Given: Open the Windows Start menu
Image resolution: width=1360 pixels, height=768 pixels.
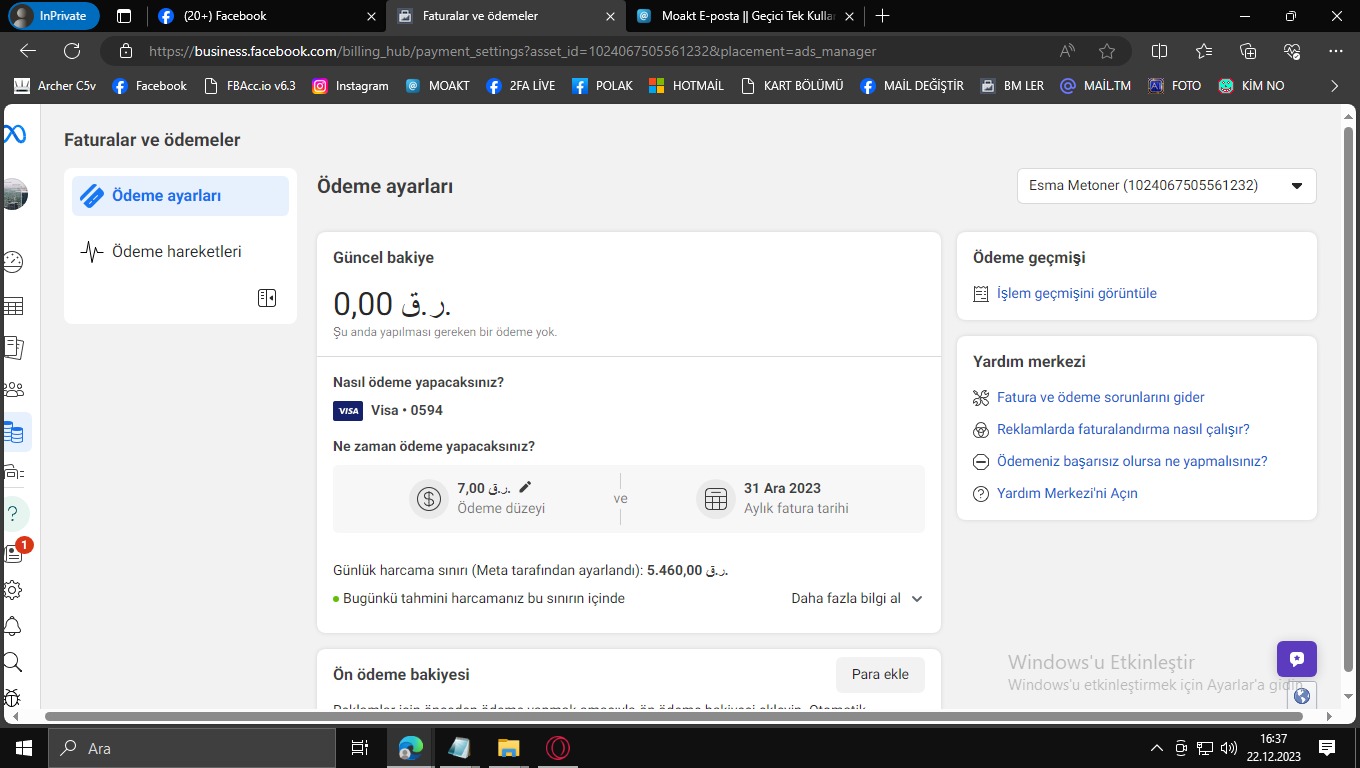Looking at the screenshot, I should pyautogui.click(x=23, y=748).
